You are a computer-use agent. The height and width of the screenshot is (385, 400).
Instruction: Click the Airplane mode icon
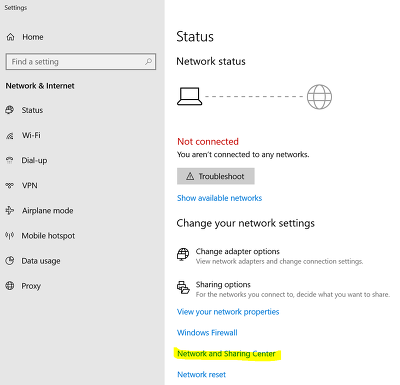click(10, 210)
